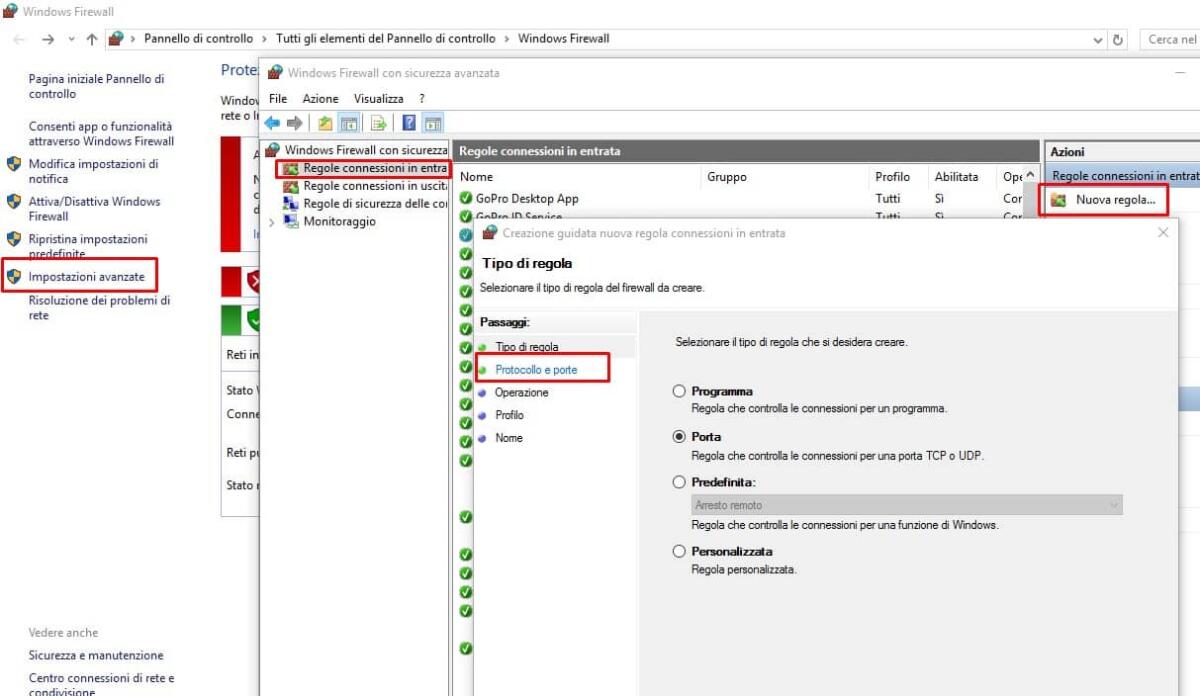Viewport: 1200px width, 696px height.
Task: Click the show/hide console tree toolbar icon
Action: [350, 123]
